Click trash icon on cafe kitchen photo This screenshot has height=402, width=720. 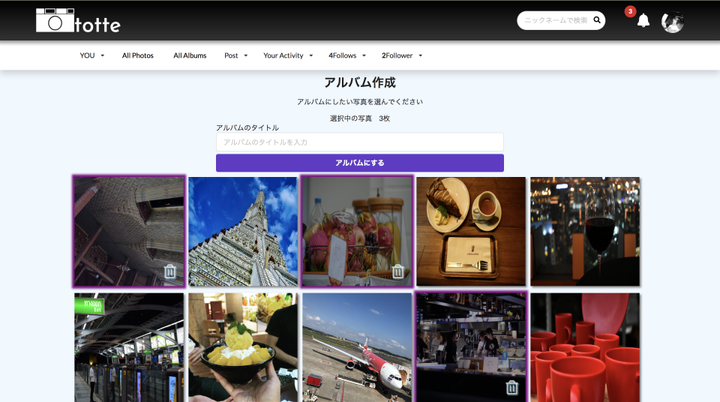pos(512,388)
